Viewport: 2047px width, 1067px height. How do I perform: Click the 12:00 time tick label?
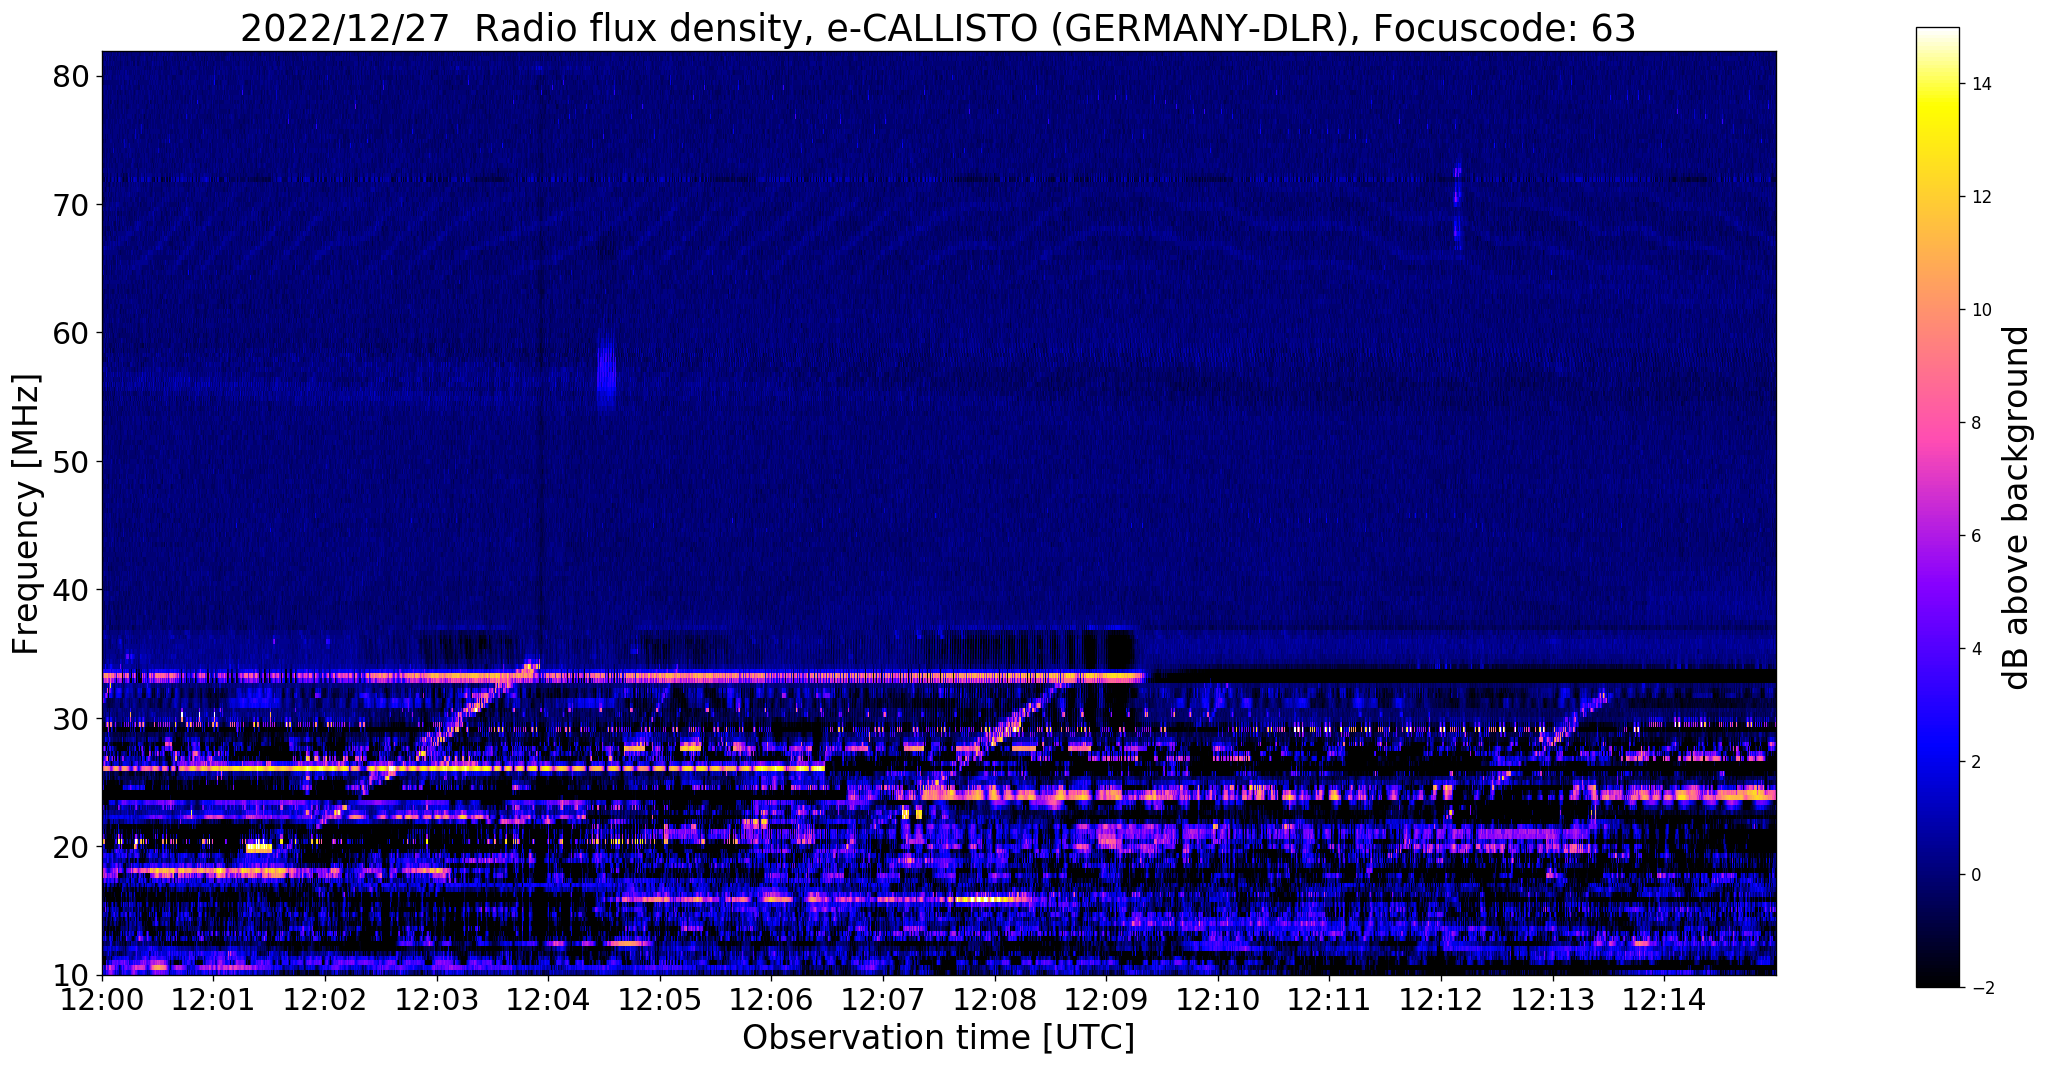(x=103, y=998)
